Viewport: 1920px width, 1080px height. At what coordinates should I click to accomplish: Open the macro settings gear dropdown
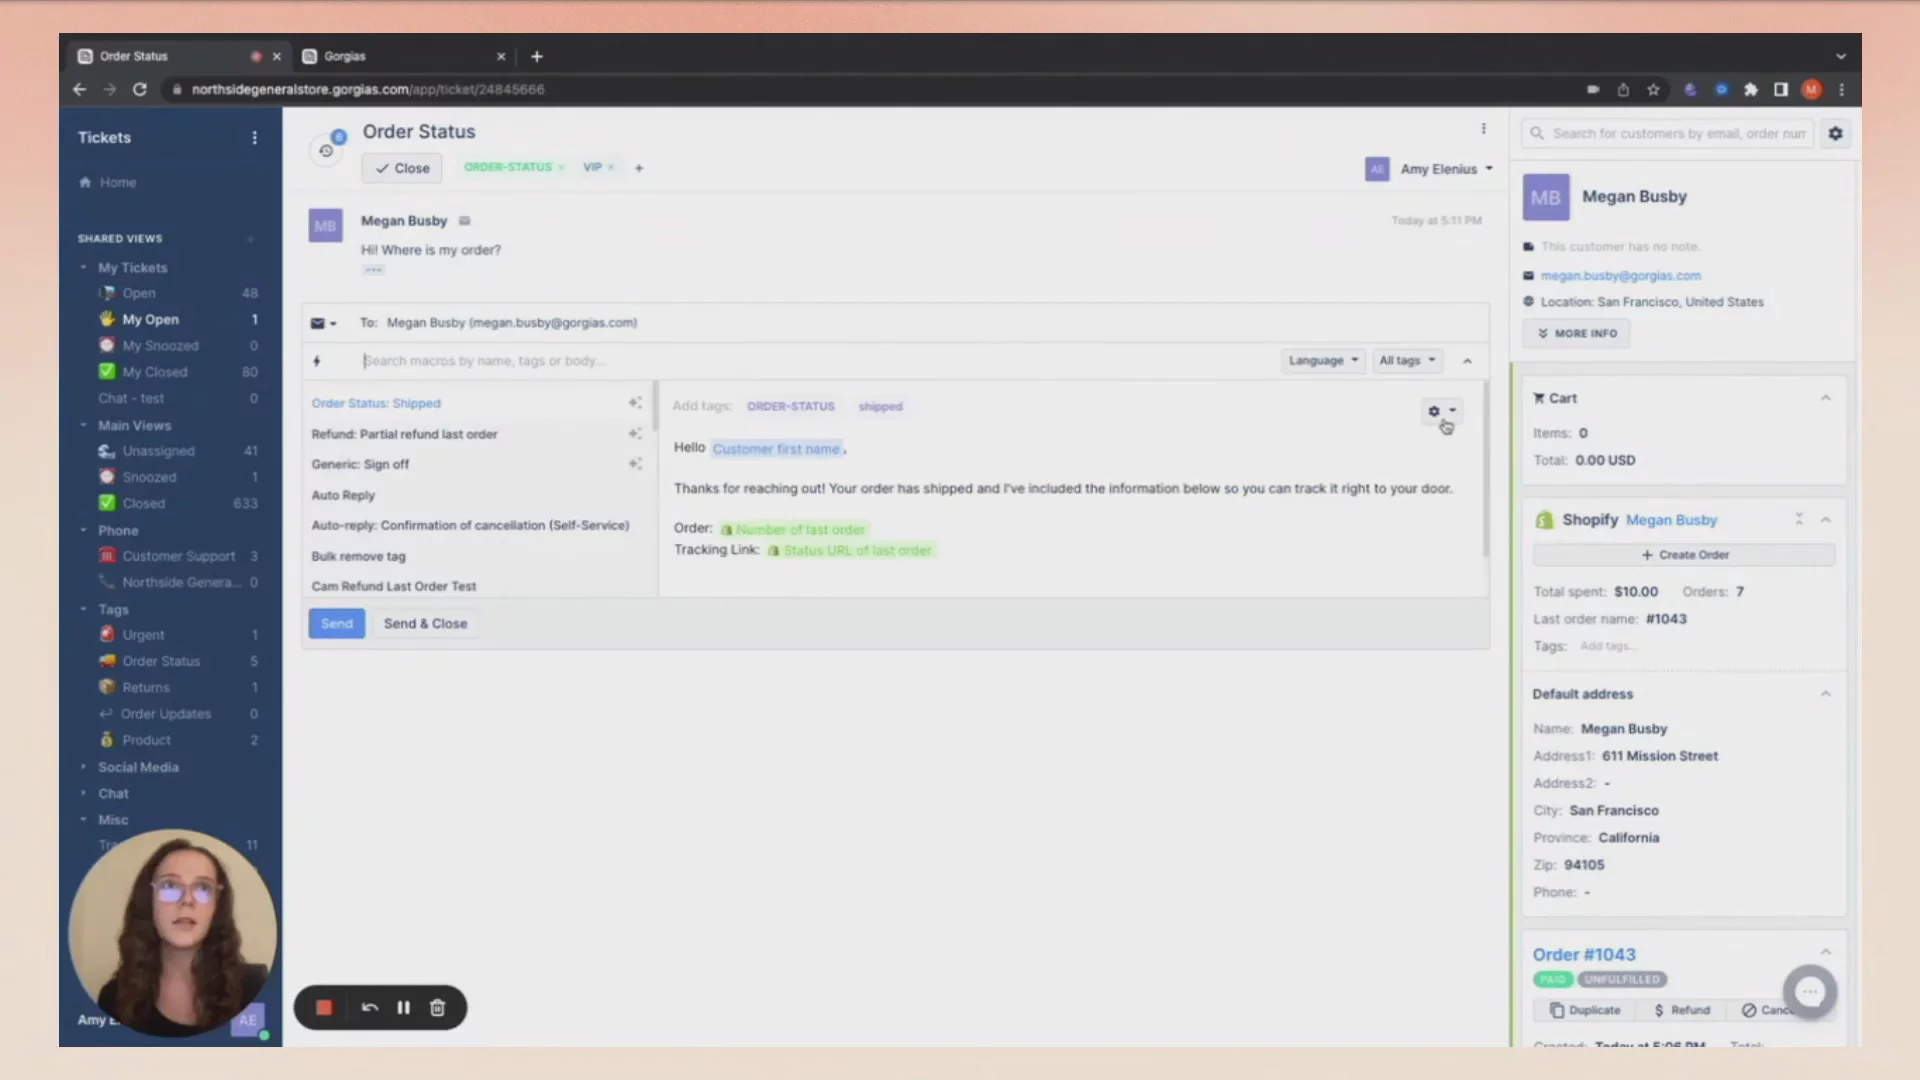click(x=1441, y=411)
